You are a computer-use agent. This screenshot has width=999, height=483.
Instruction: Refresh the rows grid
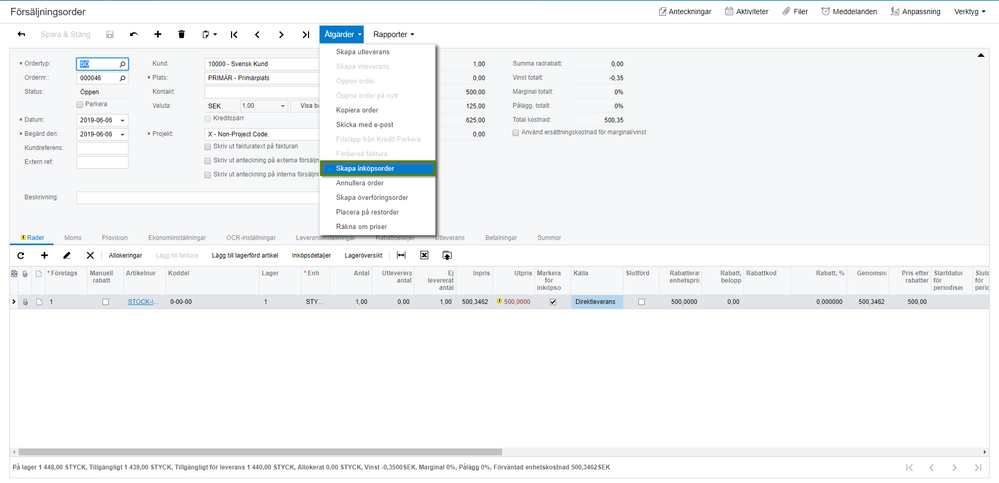tap(20, 256)
